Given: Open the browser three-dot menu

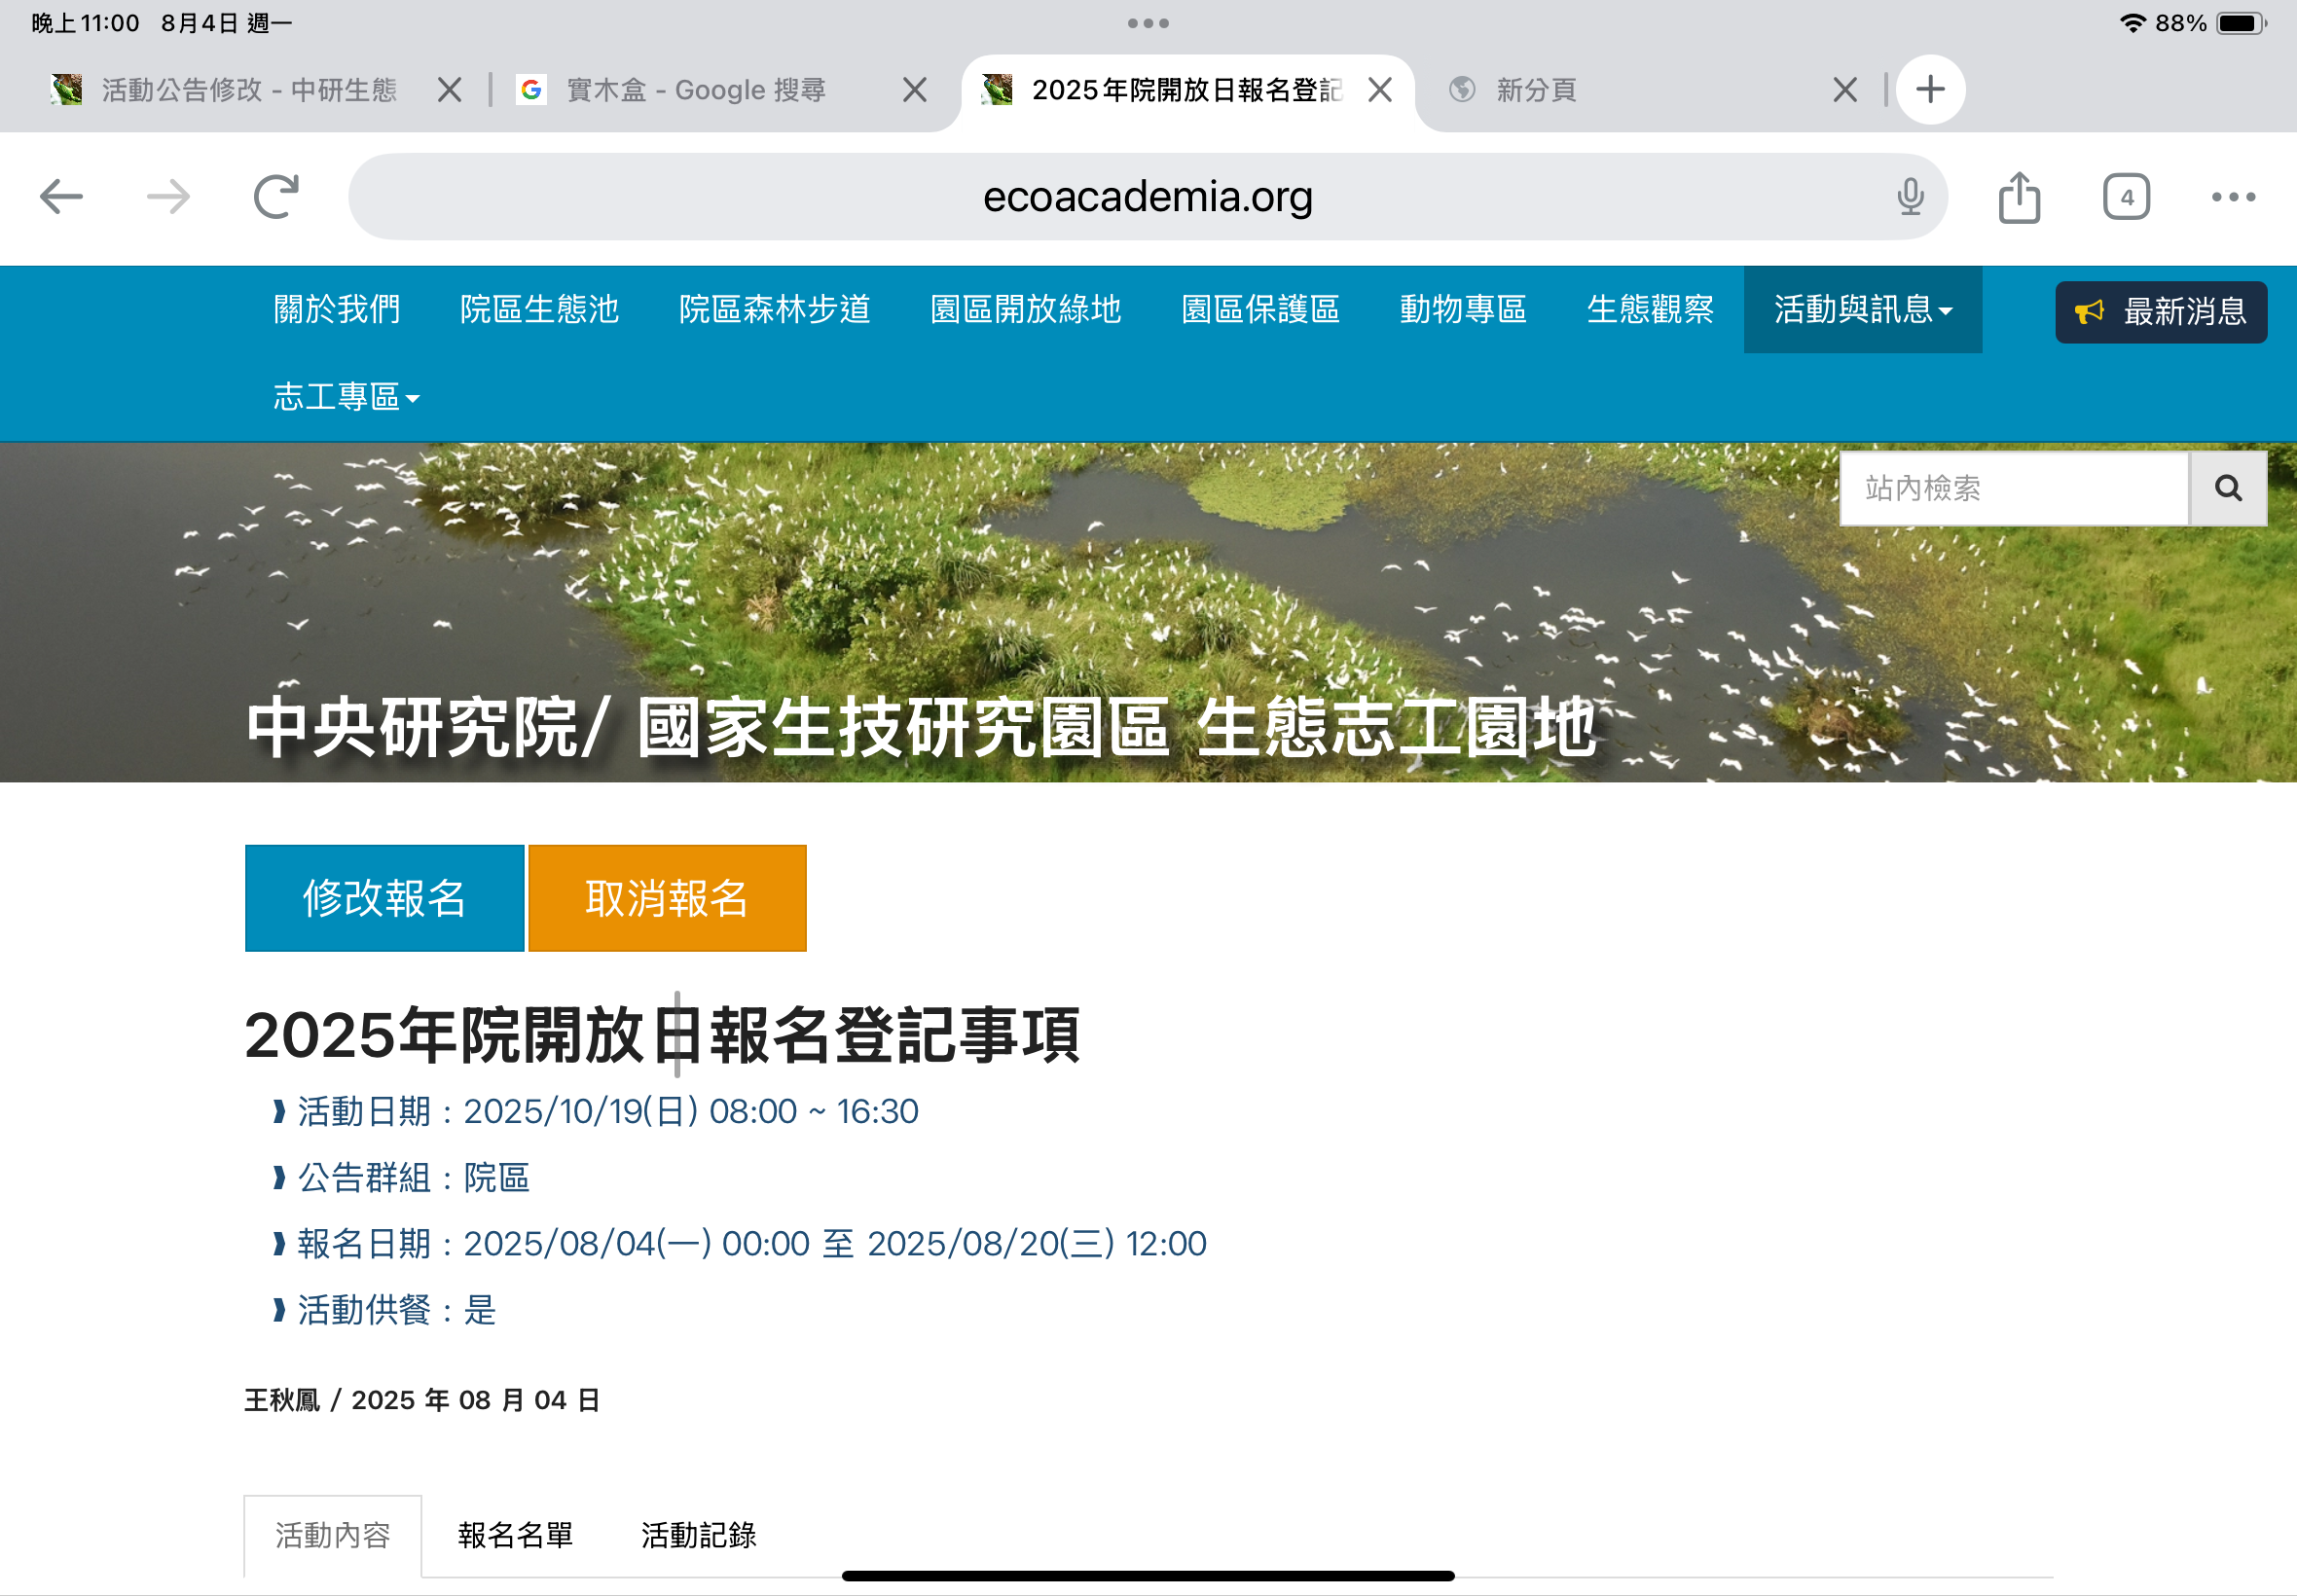Looking at the screenshot, I should [x=2232, y=197].
